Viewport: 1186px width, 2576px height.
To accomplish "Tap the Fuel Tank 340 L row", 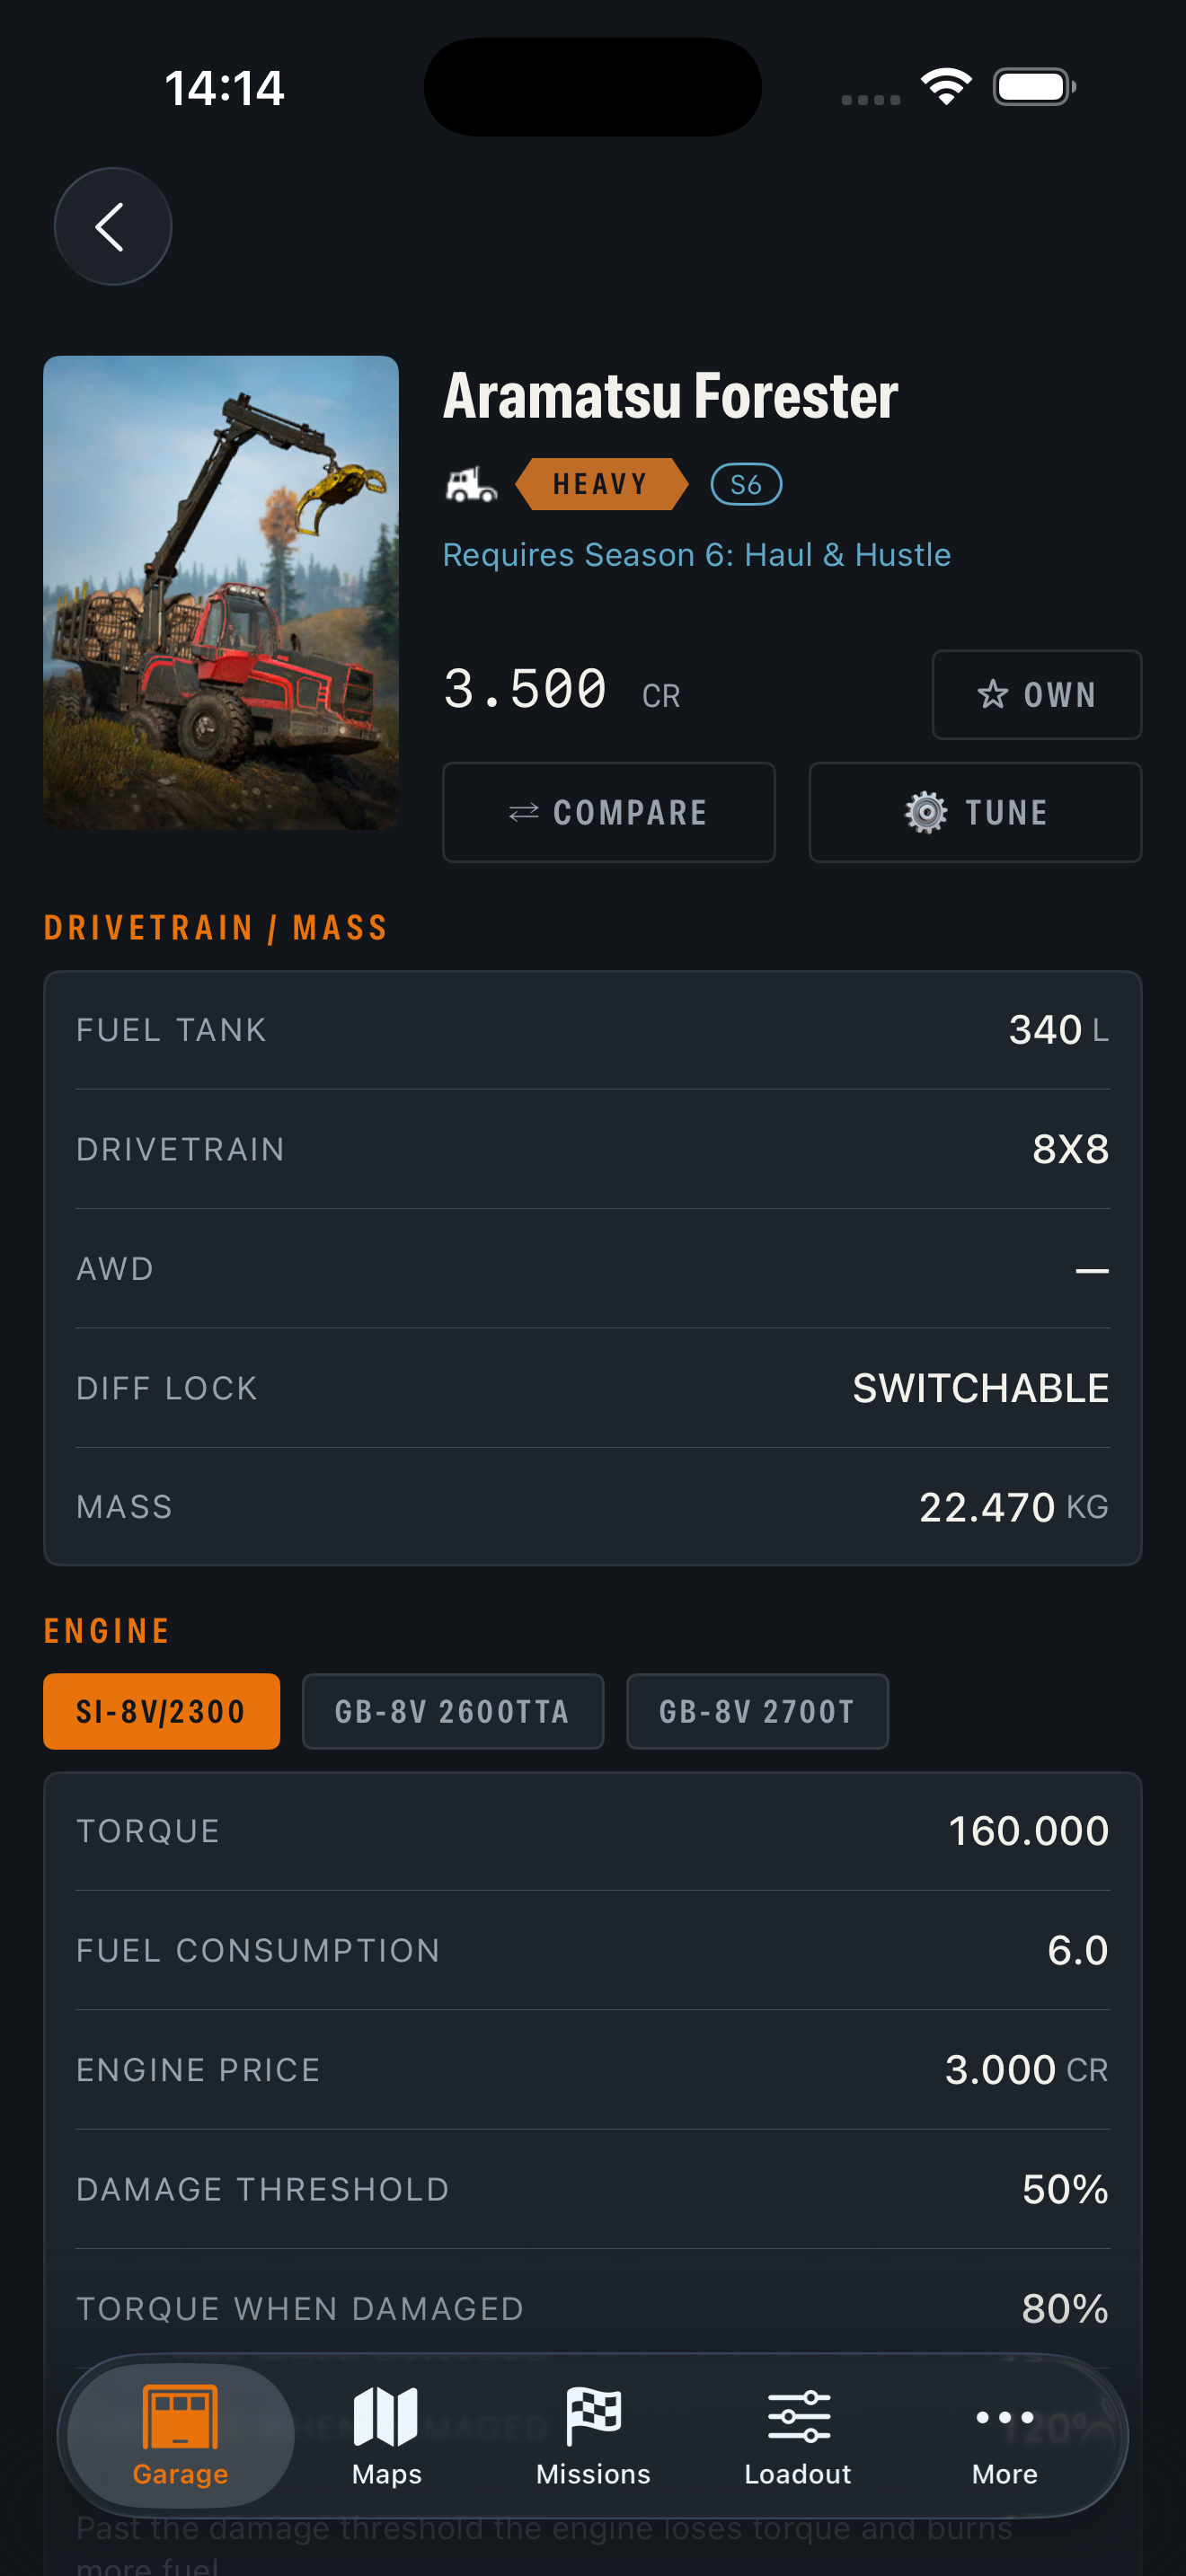I will [x=593, y=1030].
